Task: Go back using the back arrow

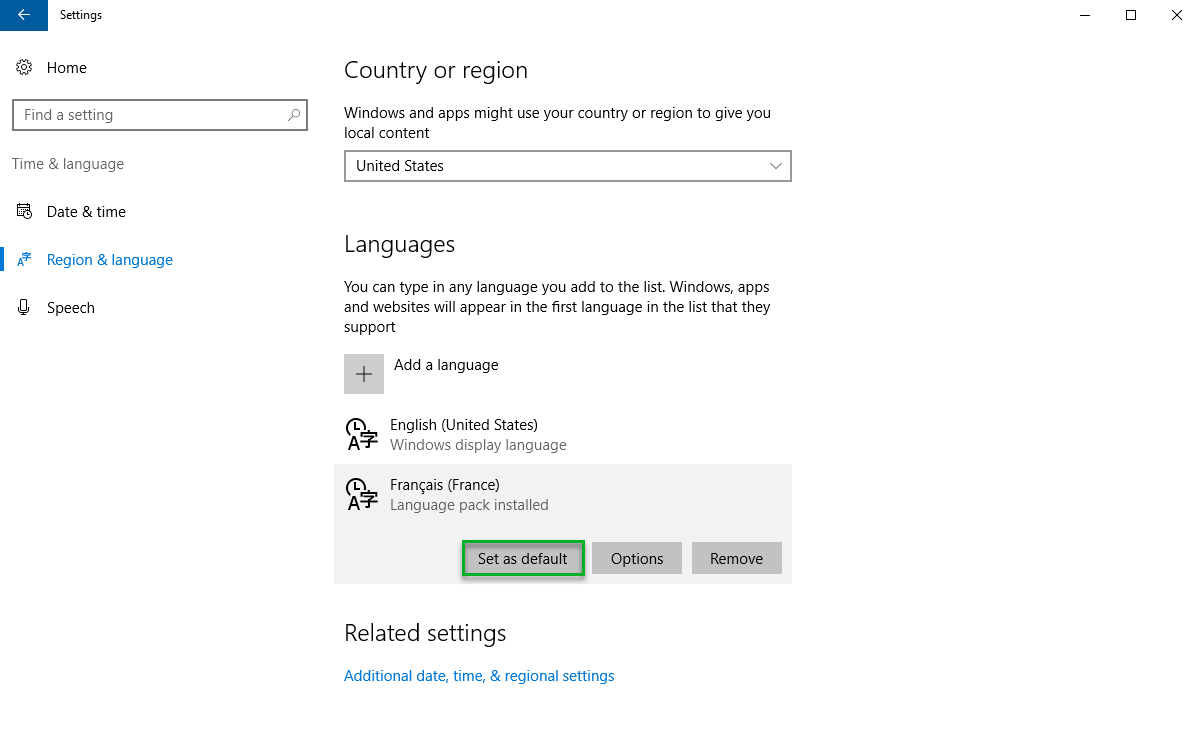Action: coord(24,15)
